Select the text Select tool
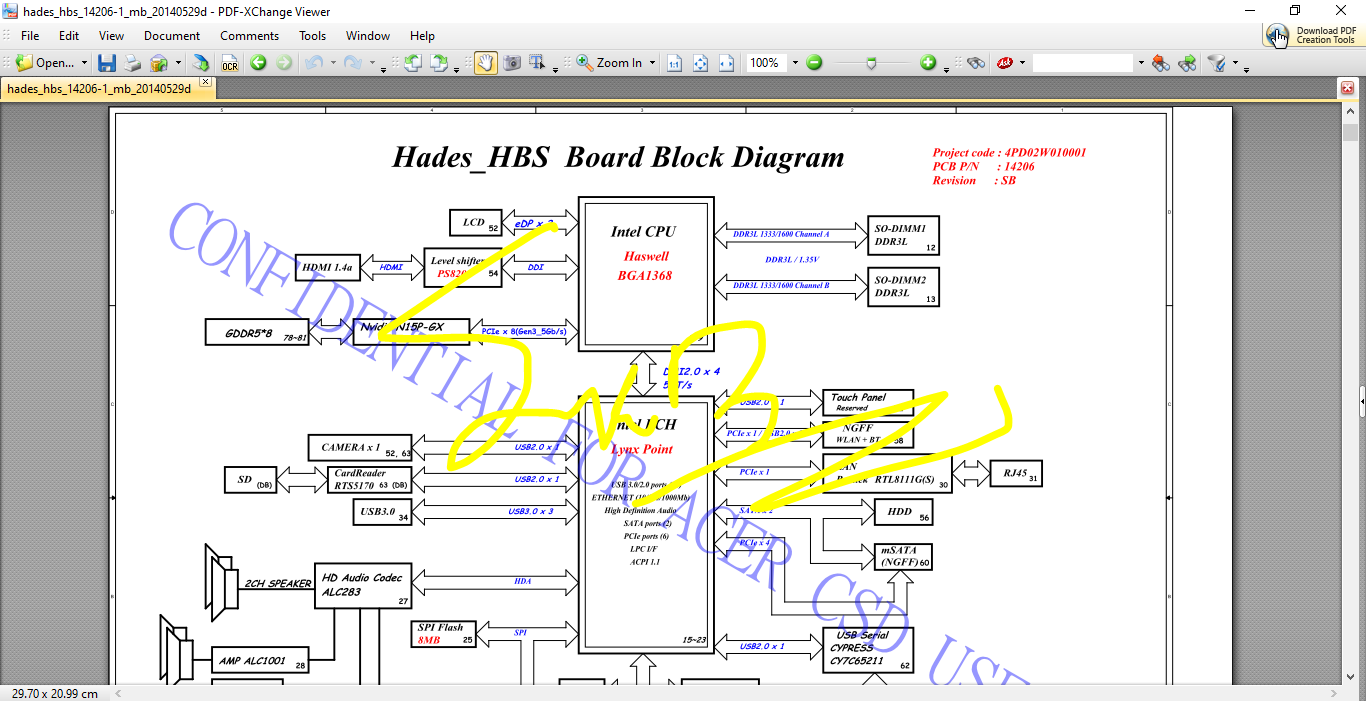Screen dimensions: 1366x701 point(538,63)
